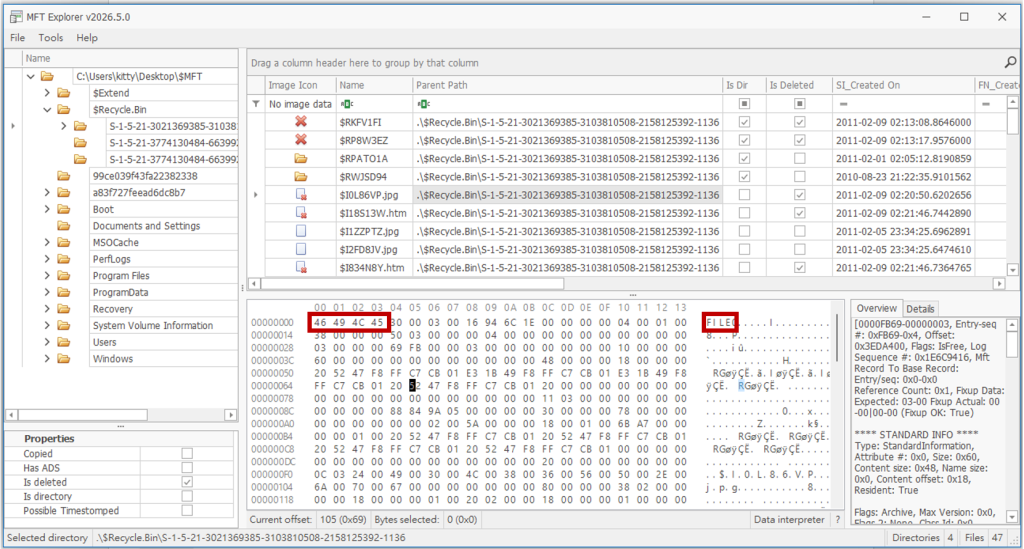The image size is (1024, 549).
Task: Click the PerfLogs folder icon in tree
Action: pyautogui.click(x=63, y=259)
